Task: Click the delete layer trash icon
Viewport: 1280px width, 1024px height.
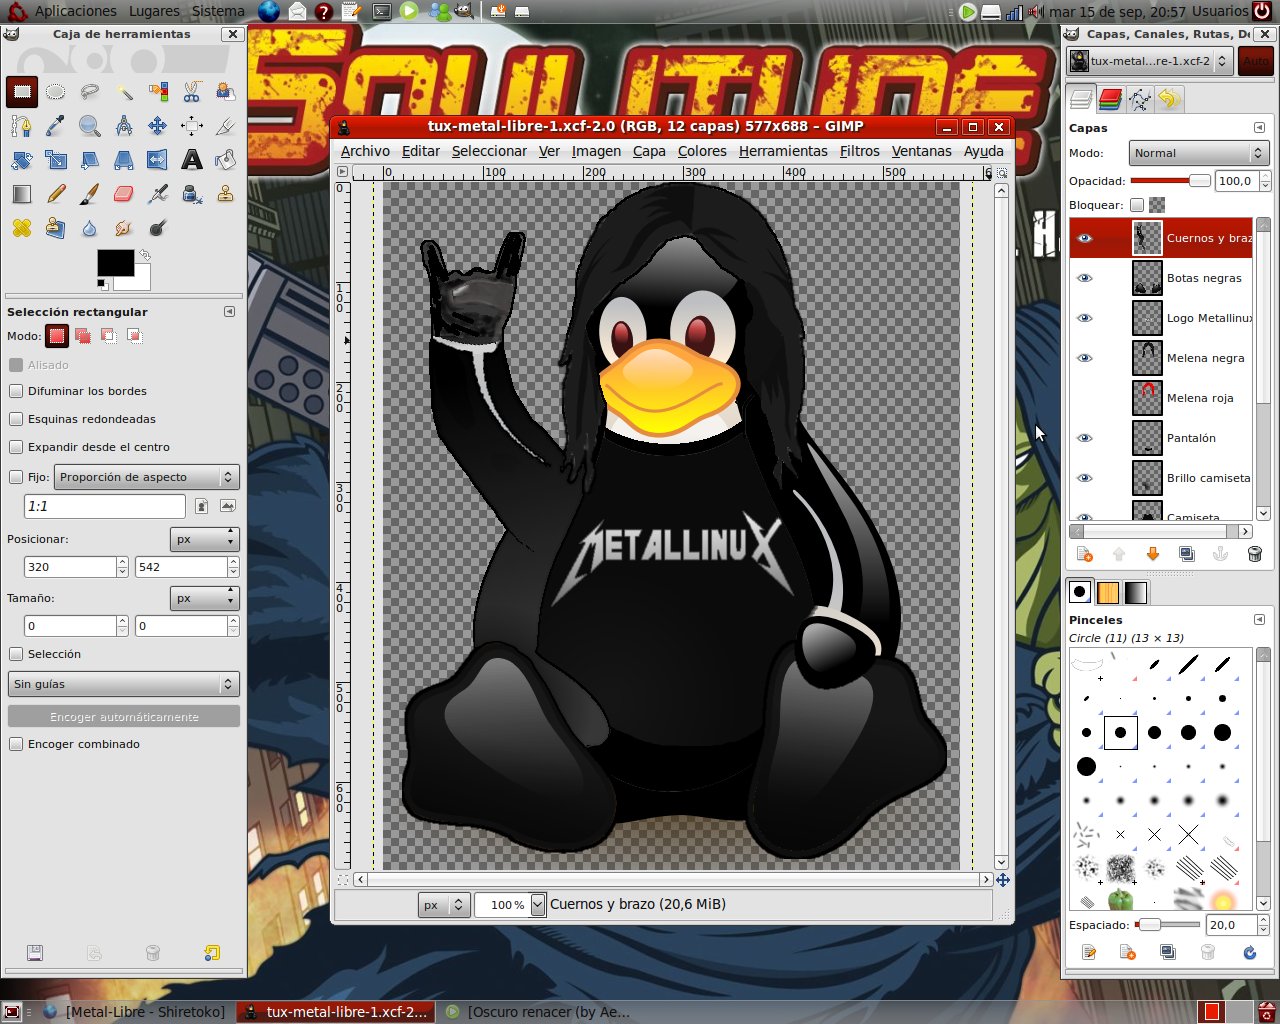Action: pyautogui.click(x=1255, y=554)
